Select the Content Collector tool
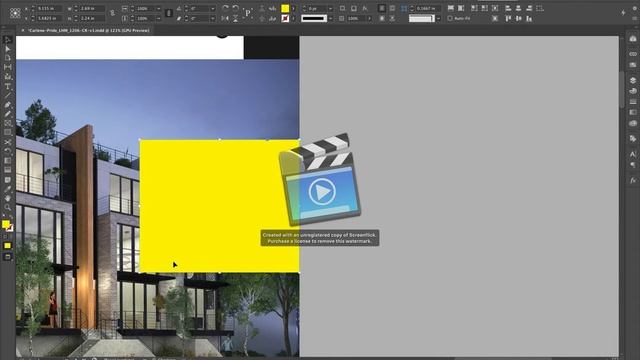This screenshot has width=640, height=360. coord(7,76)
